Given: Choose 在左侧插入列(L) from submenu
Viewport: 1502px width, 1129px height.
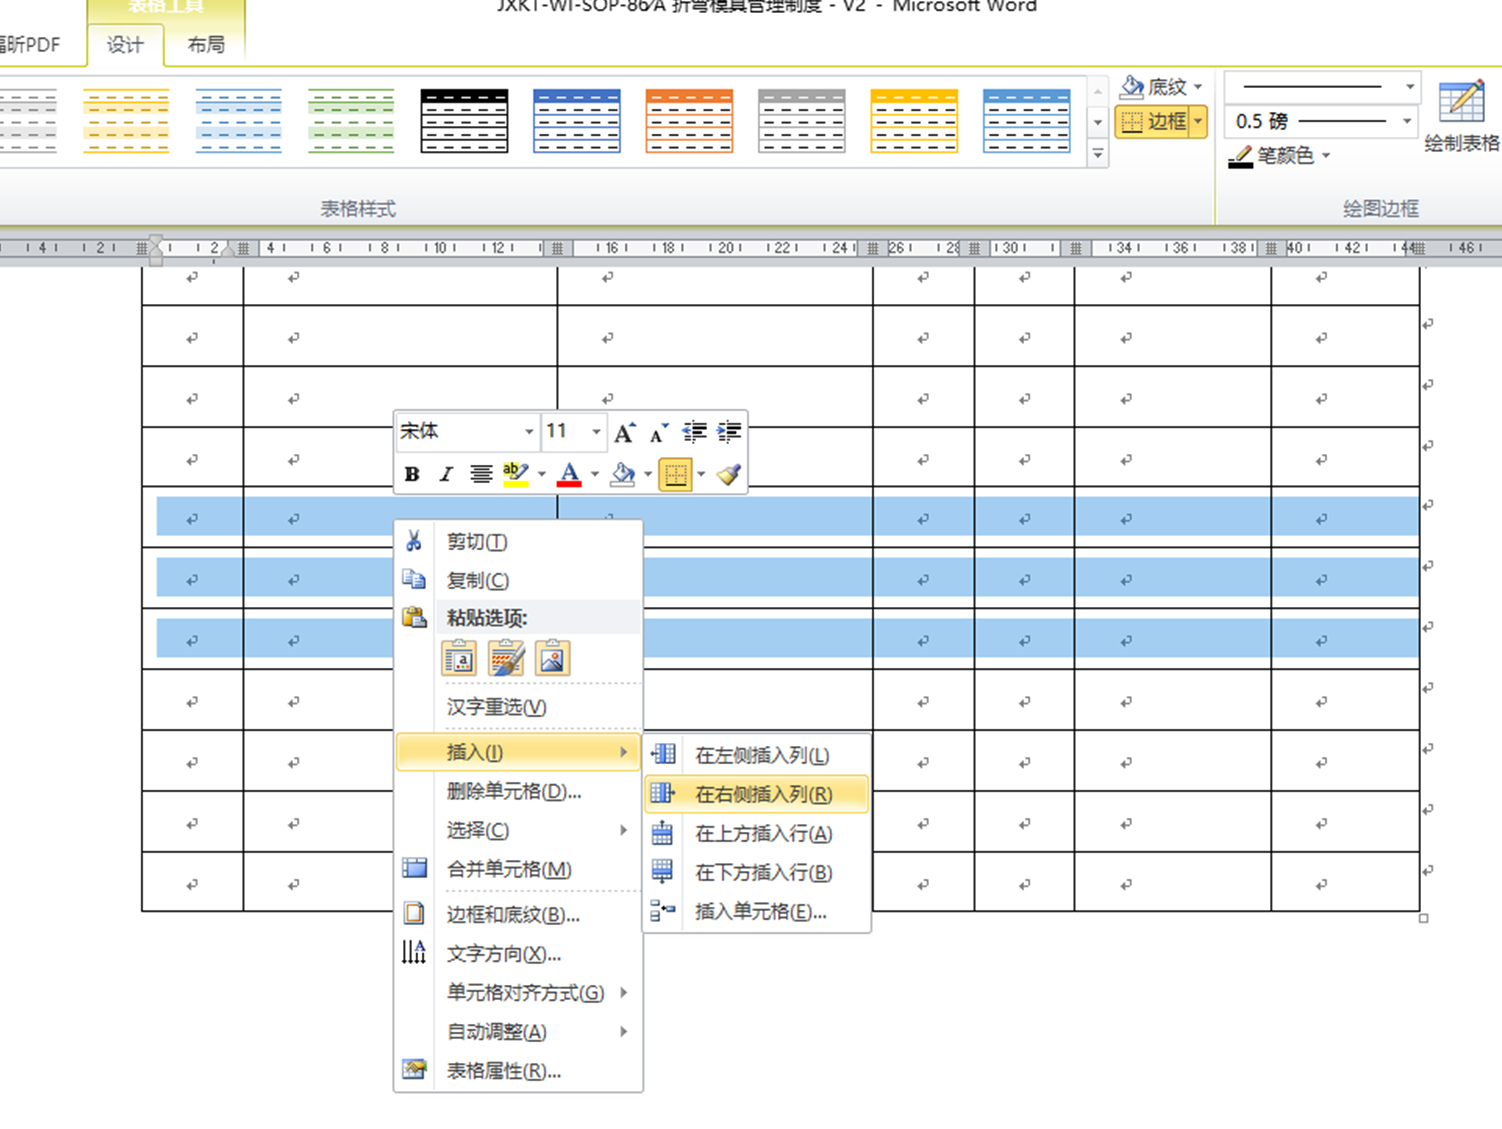Looking at the screenshot, I should point(757,755).
